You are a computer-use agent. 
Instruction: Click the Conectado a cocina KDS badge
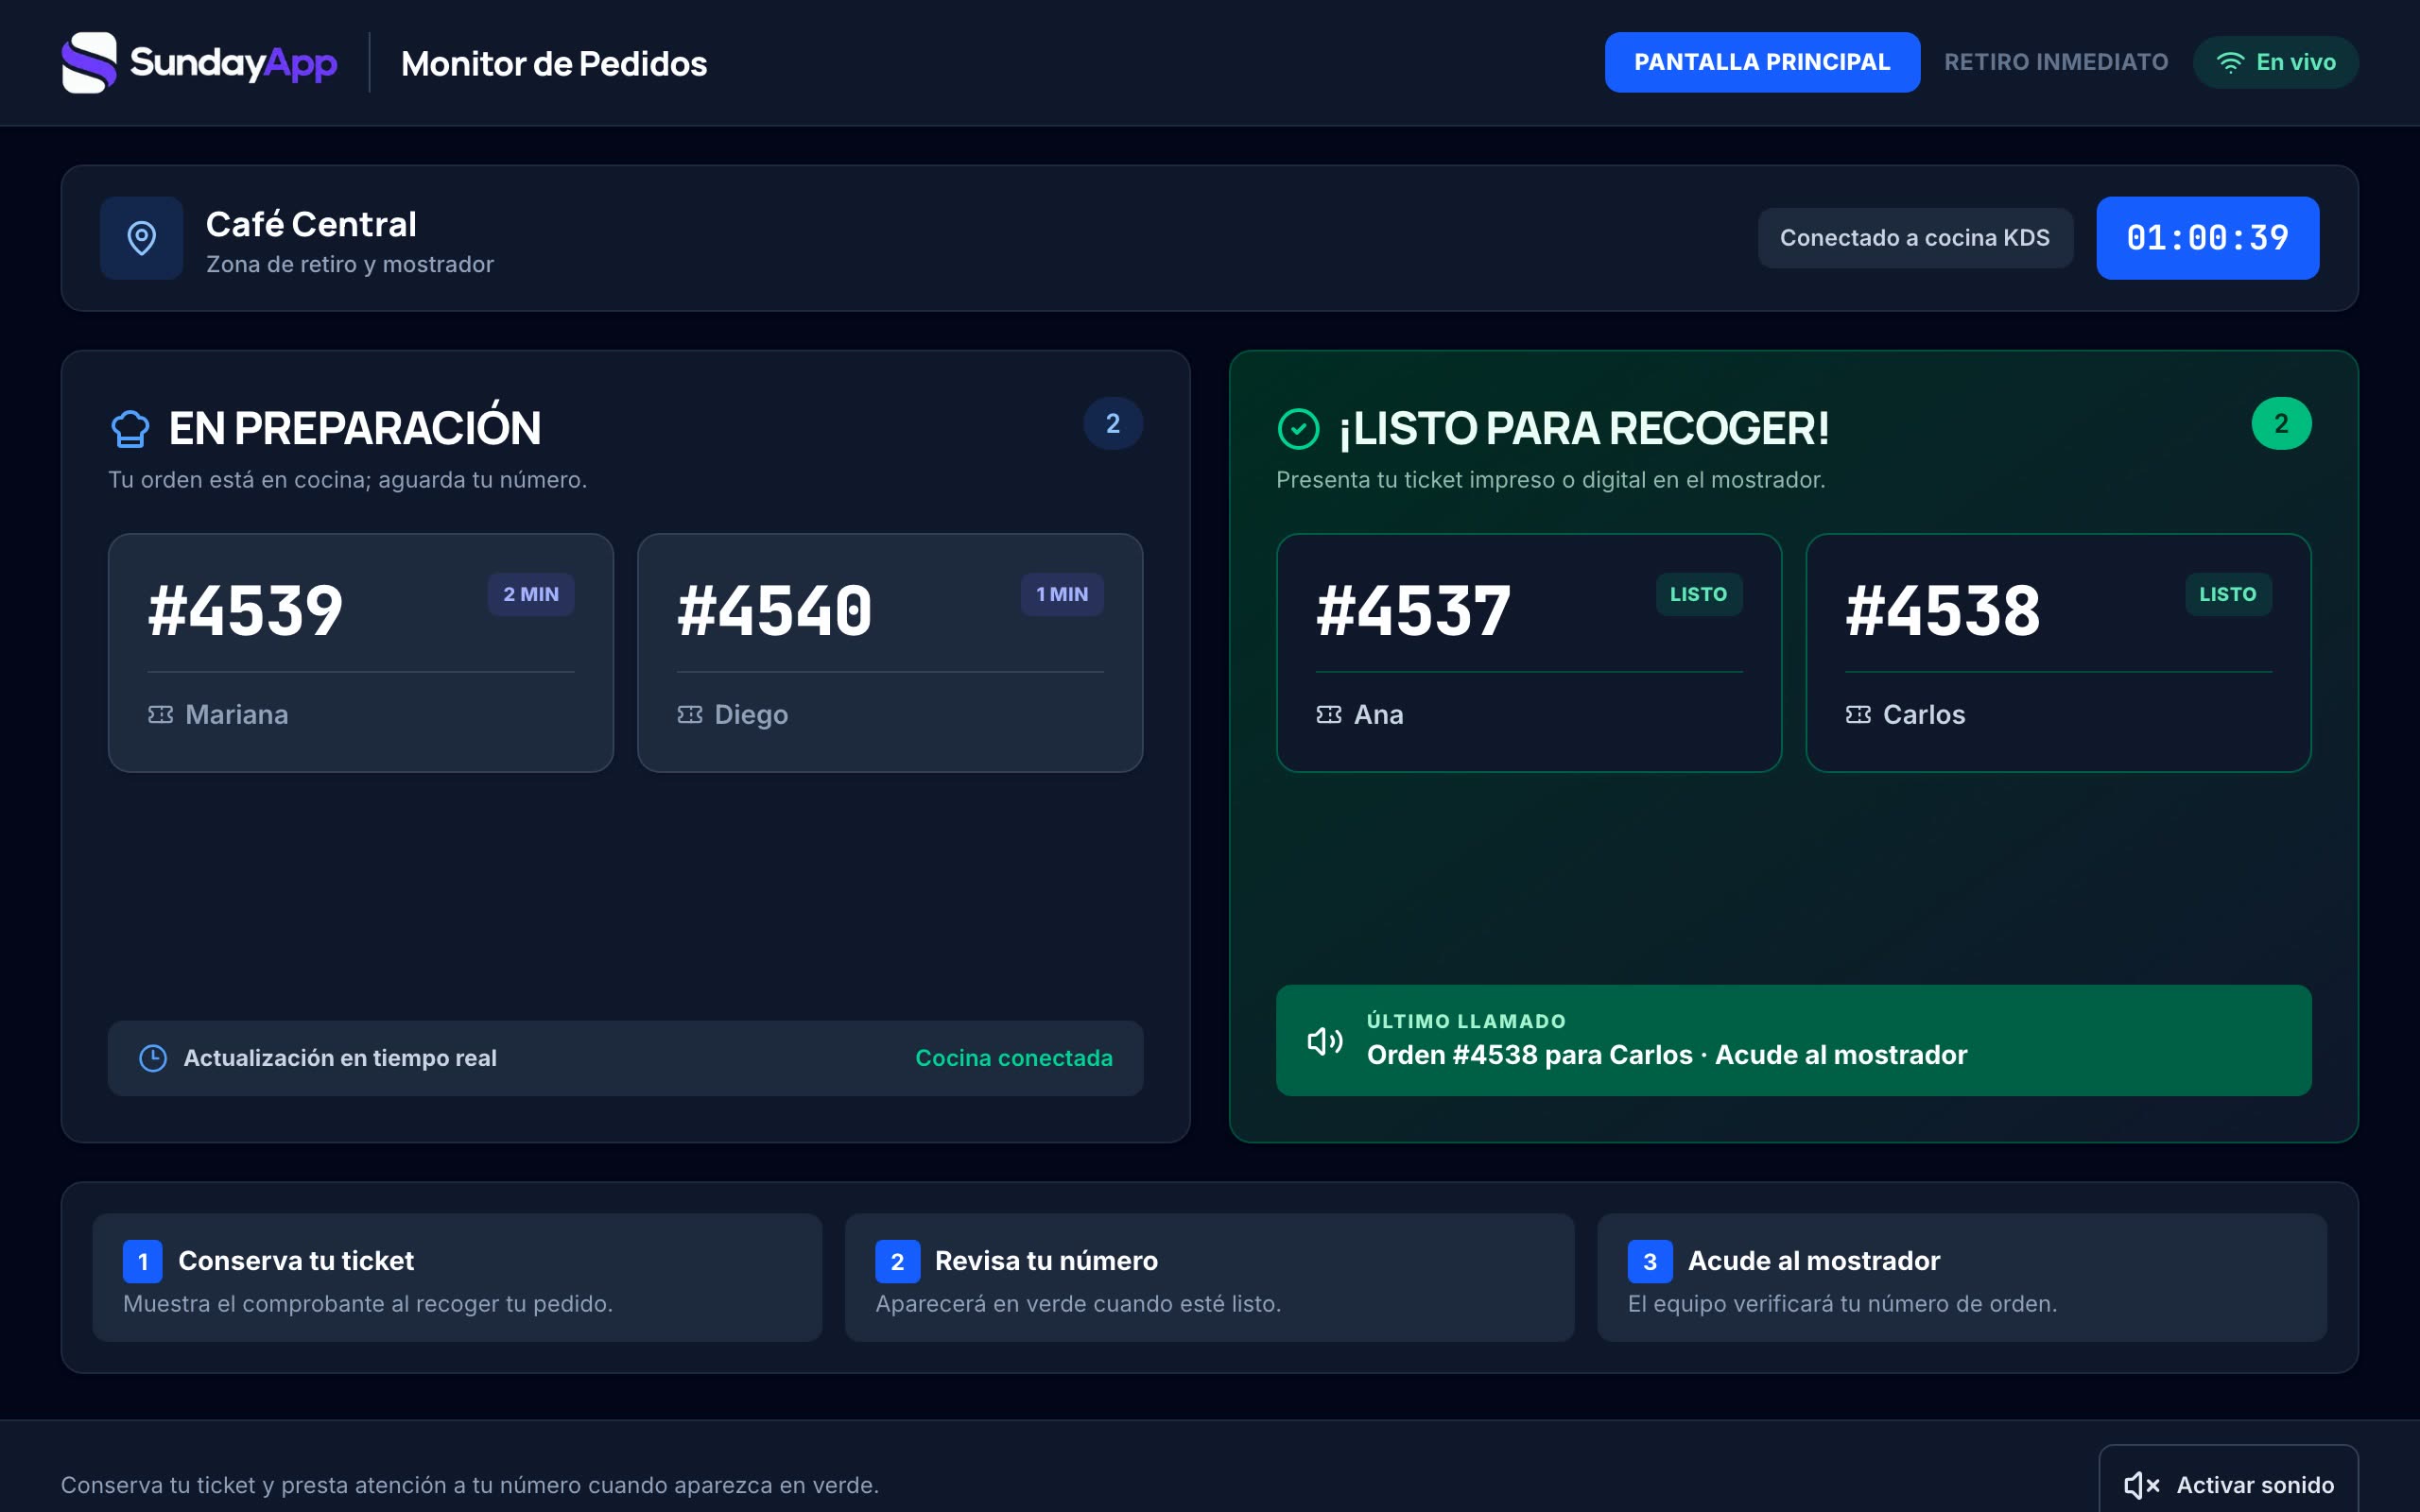click(1915, 238)
